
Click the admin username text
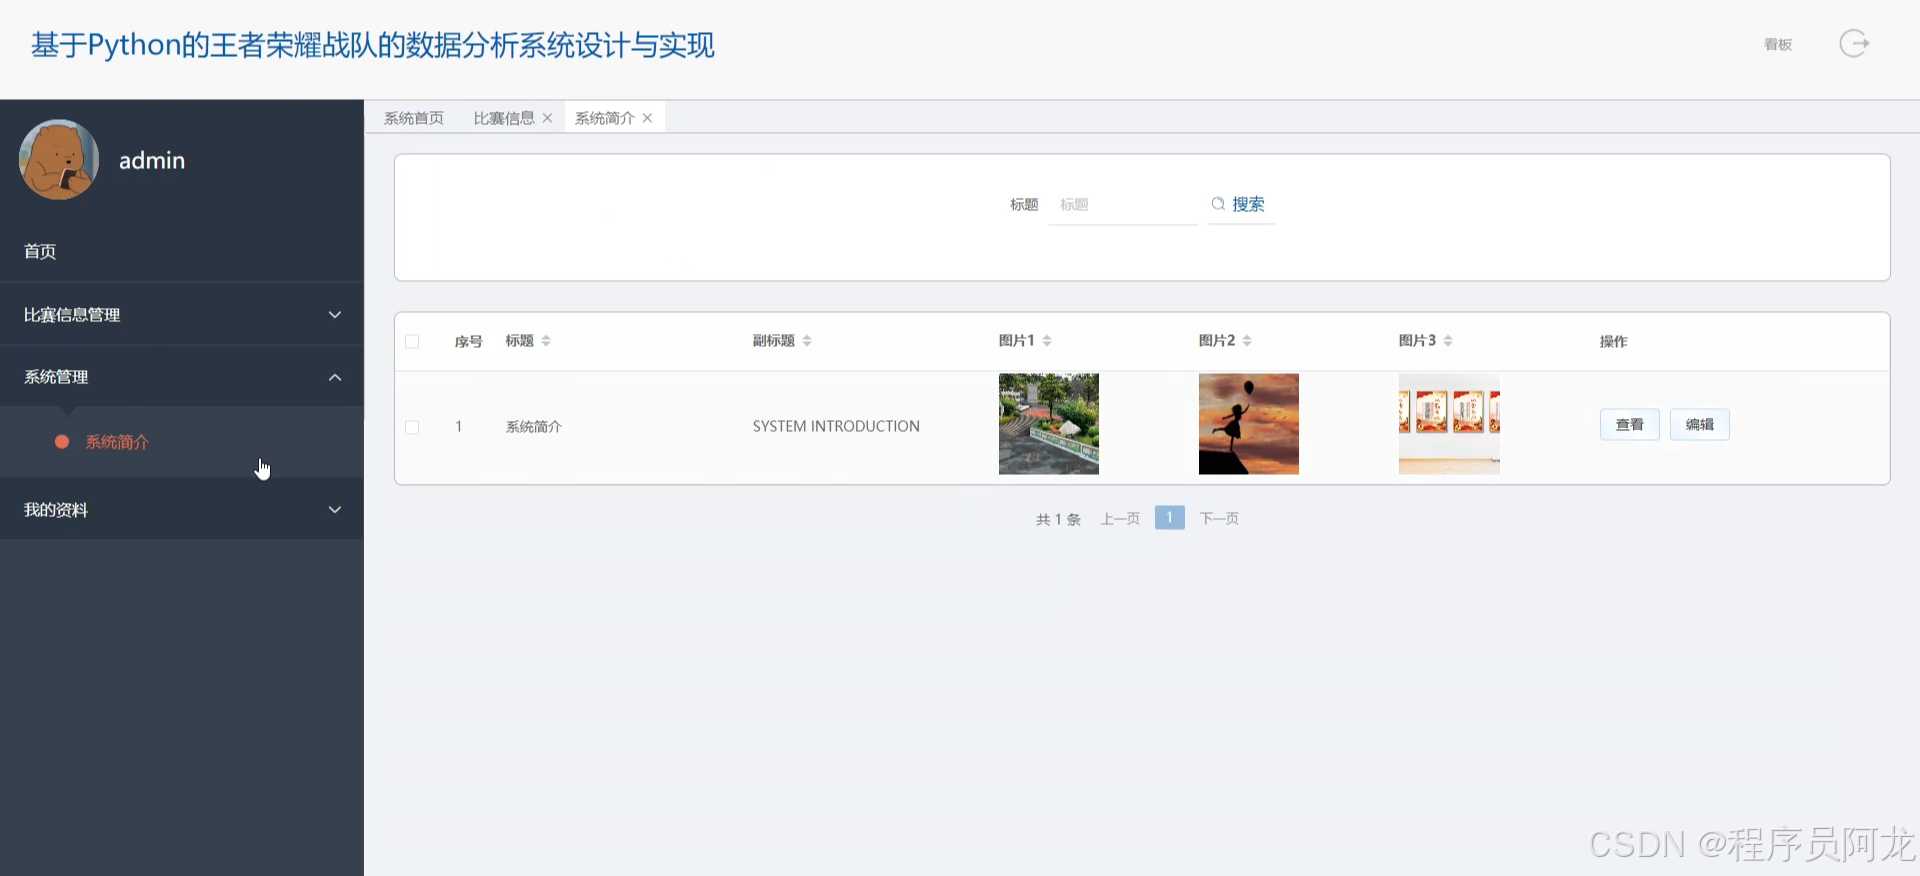tap(152, 160)
